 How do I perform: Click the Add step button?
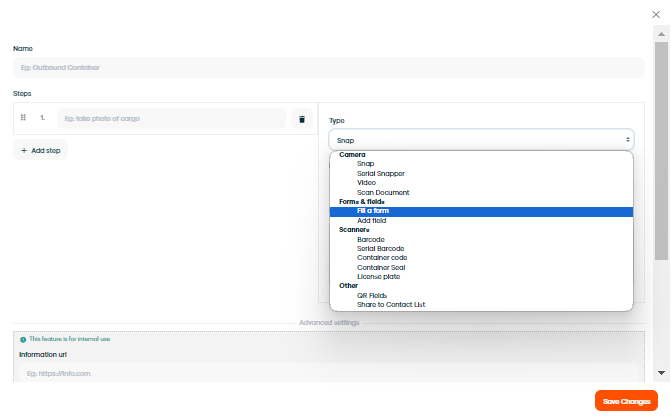(40, 150)
